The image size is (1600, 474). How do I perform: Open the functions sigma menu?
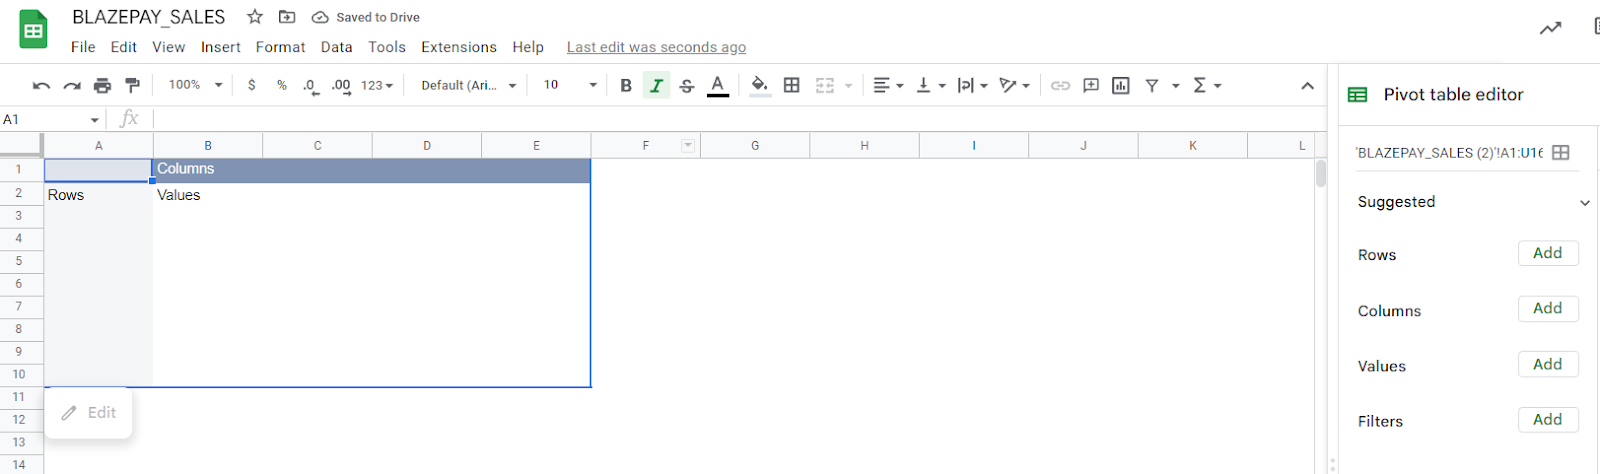click(x=1207, y=86)
